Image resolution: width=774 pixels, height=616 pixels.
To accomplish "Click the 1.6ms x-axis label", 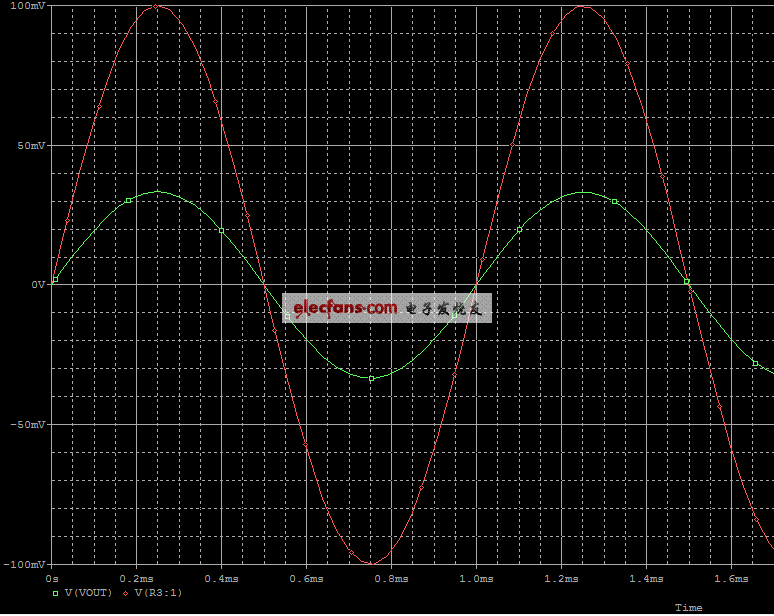I will [732, 578].
